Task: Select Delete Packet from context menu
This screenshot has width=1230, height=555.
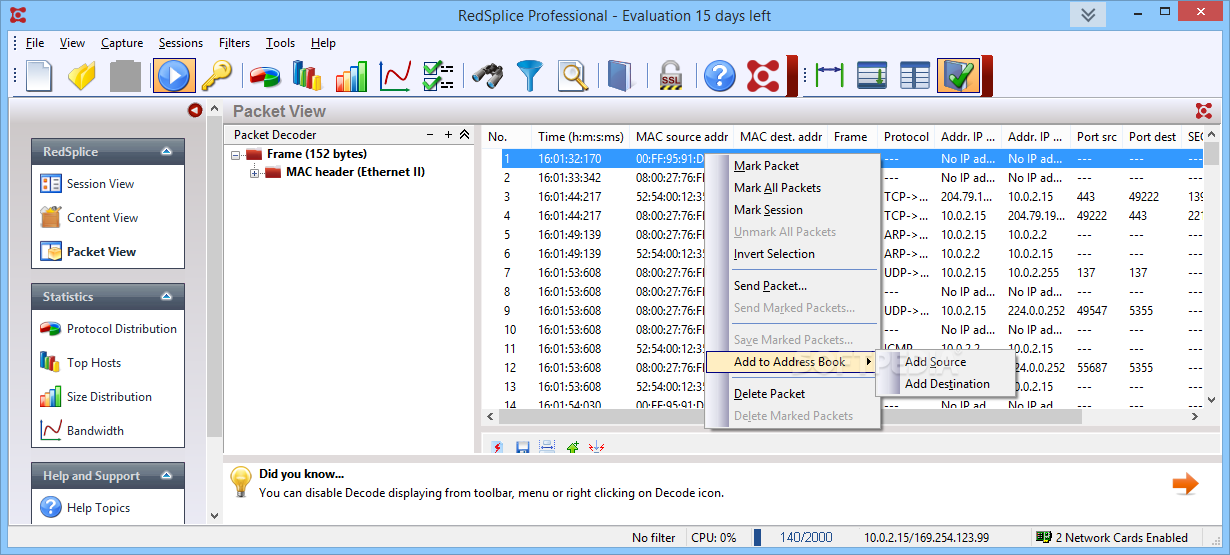Action: [x=793, y=394]
